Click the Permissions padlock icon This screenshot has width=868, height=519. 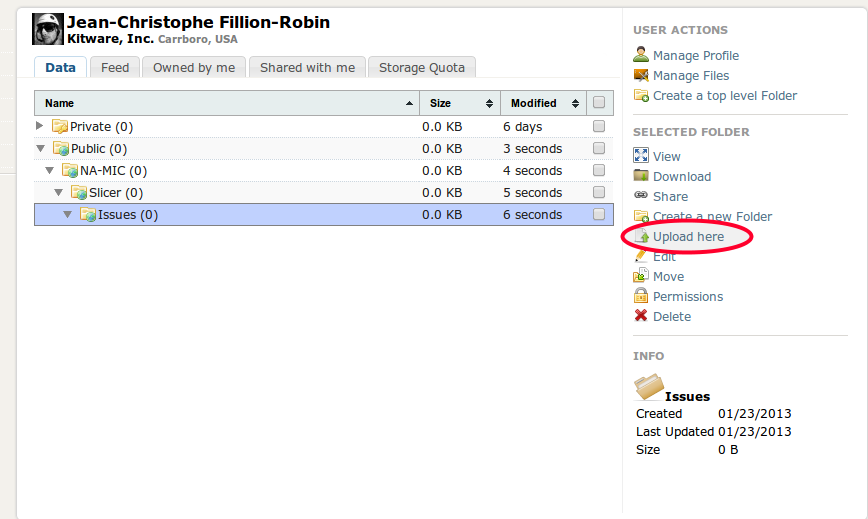click(641, 296)
